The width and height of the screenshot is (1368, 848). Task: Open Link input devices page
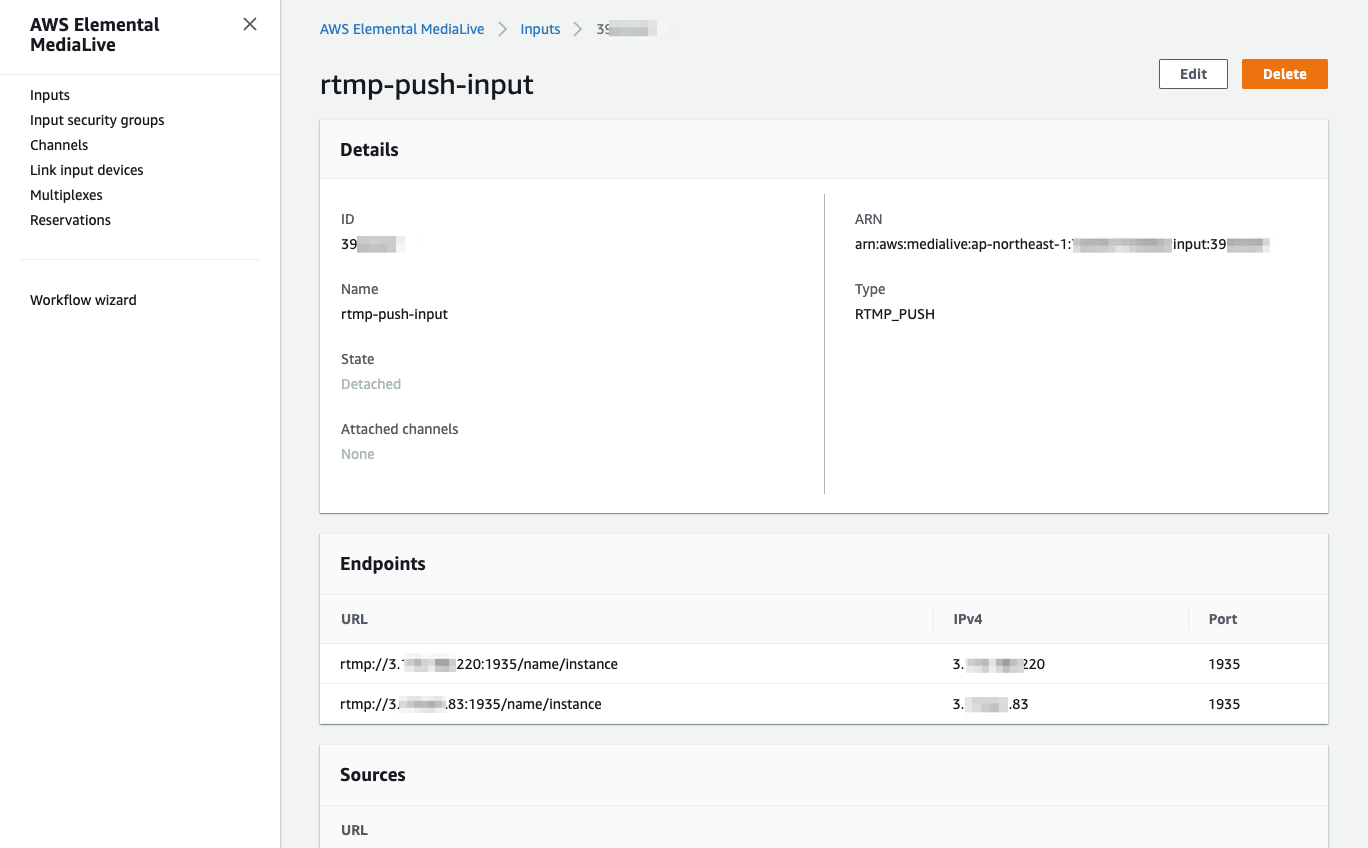coord(87,170)
